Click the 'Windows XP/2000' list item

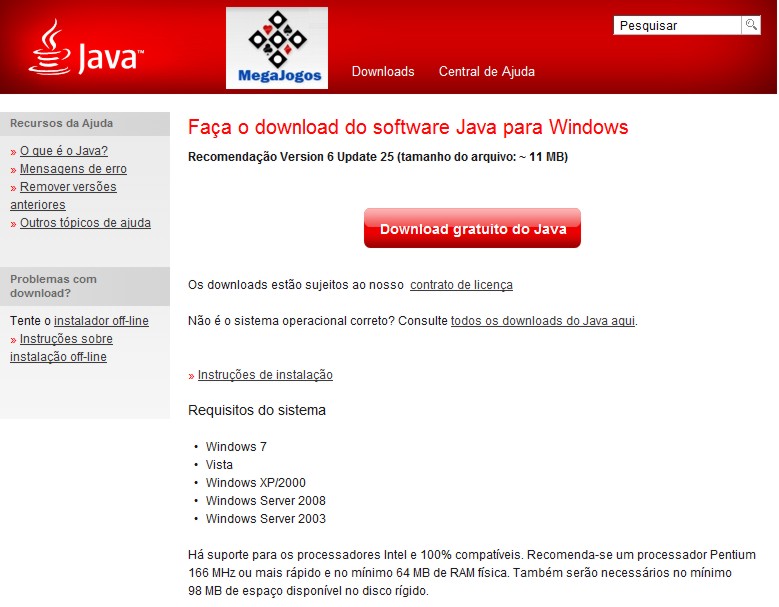tap(256, 482)
